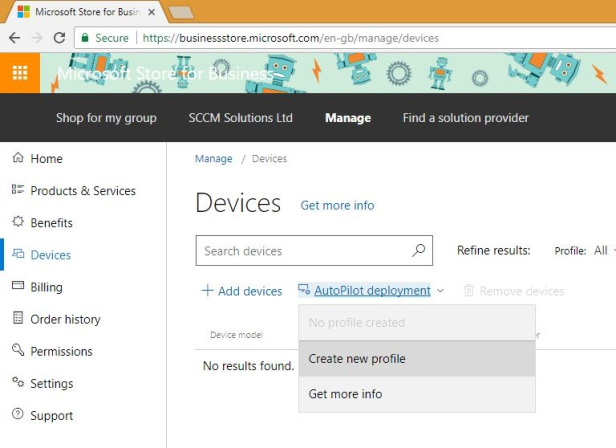Click the Order history icon in sidebar

pyautogui.click(x=17, y=319)
